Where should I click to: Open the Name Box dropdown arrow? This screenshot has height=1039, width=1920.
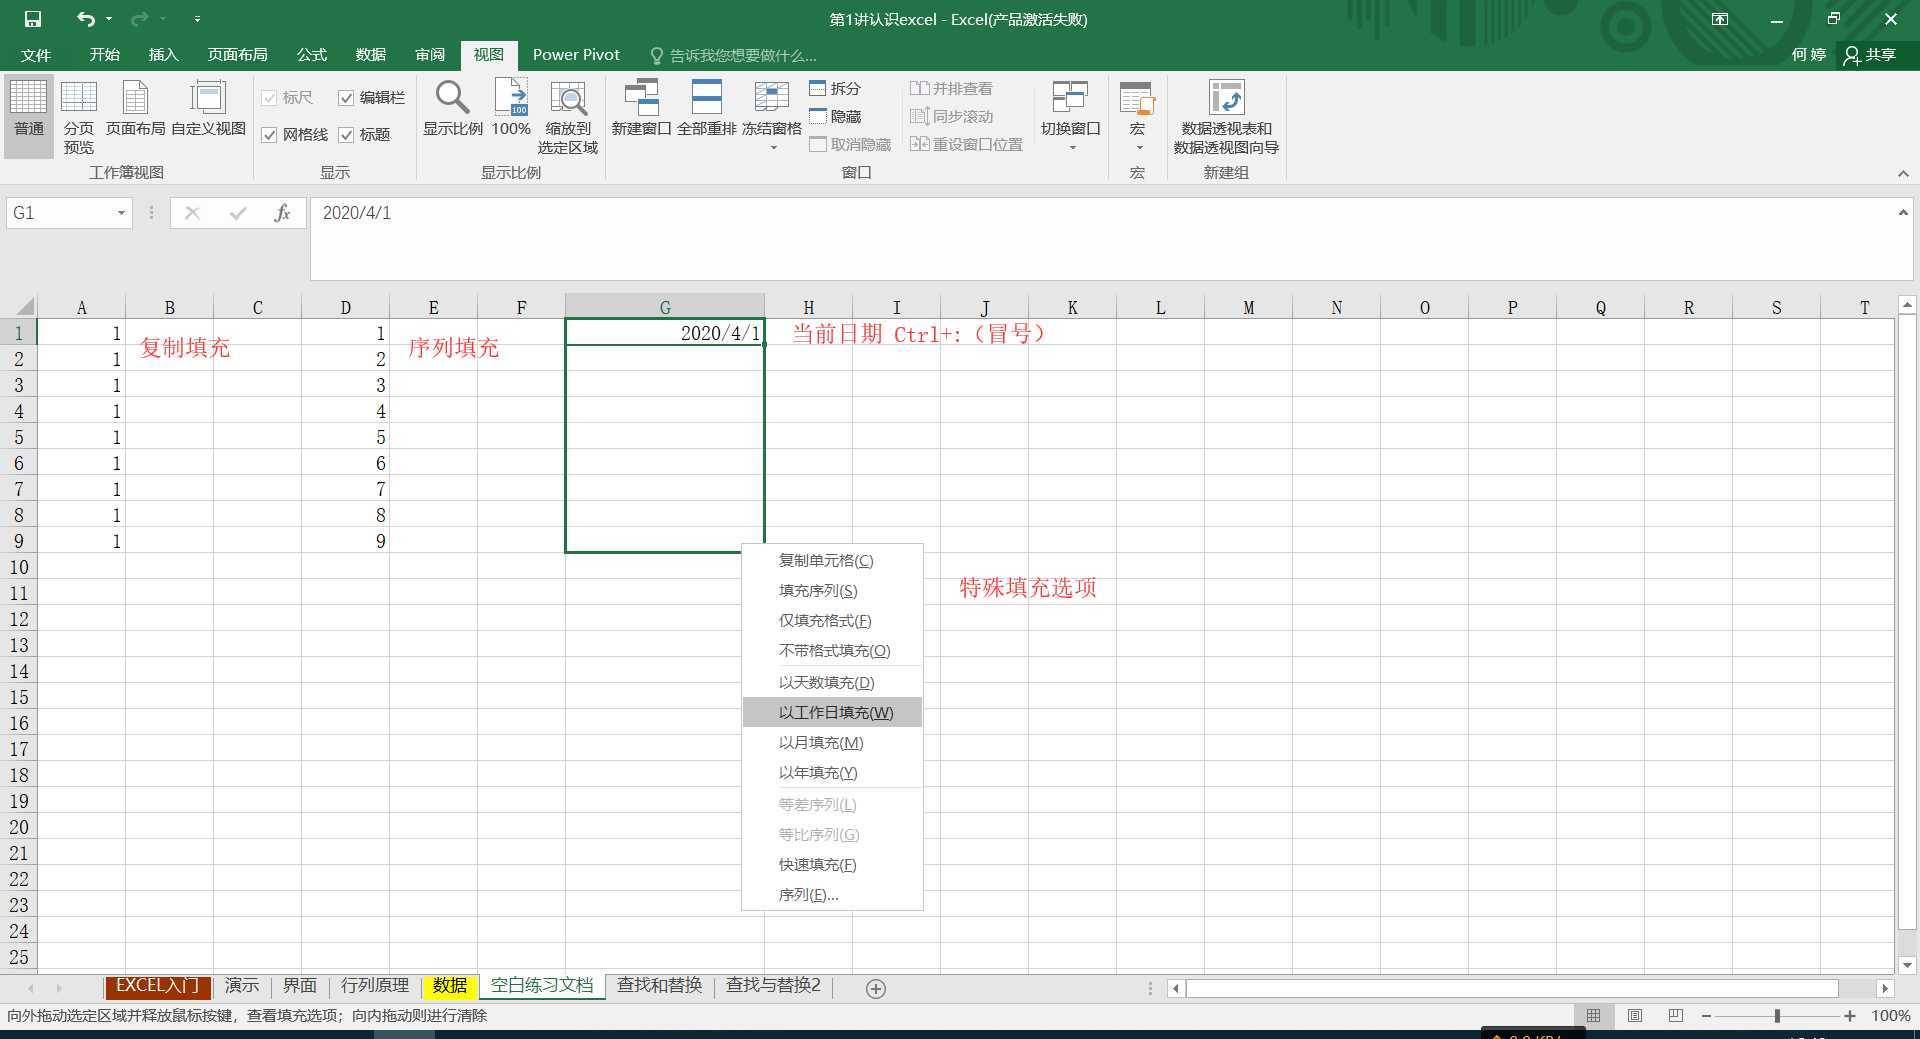click(121, 213)
